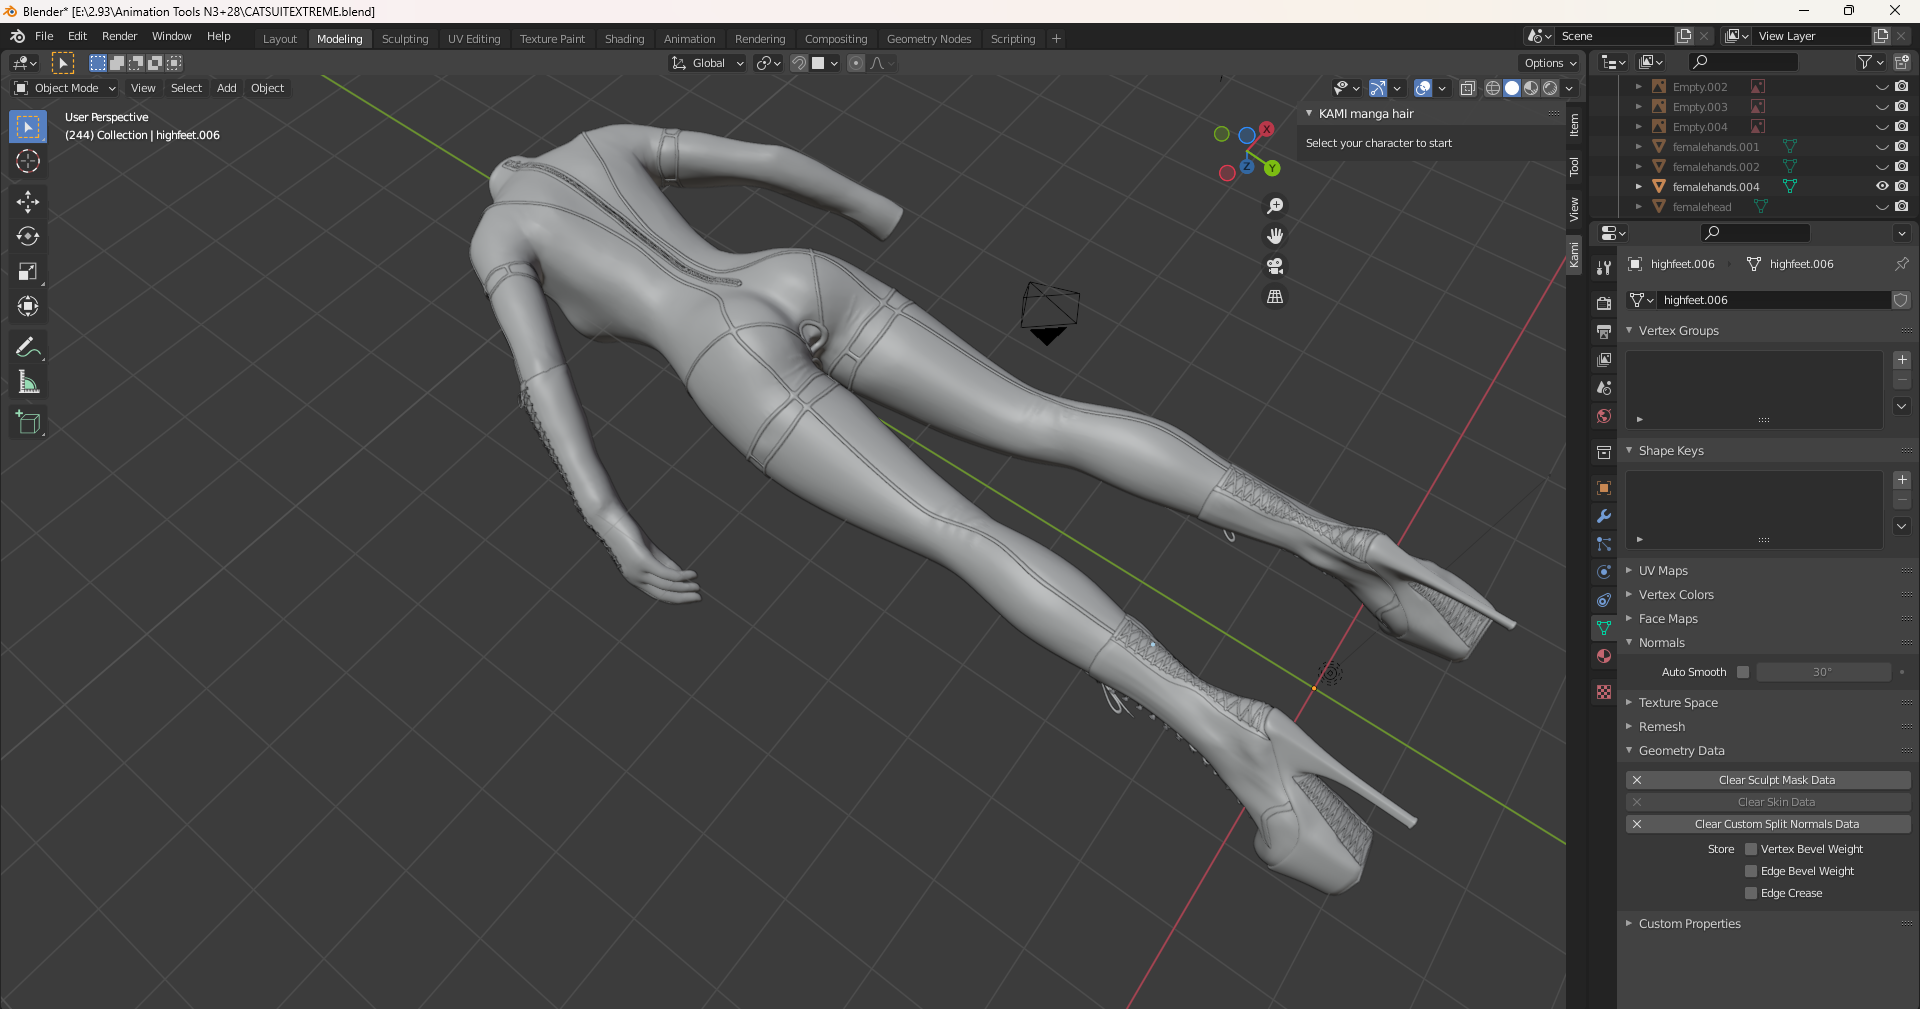Image resolution: width=1920 pixels, height=1009 pixels.
Task: Open Physics properties tab
Action: [1604, 572]
